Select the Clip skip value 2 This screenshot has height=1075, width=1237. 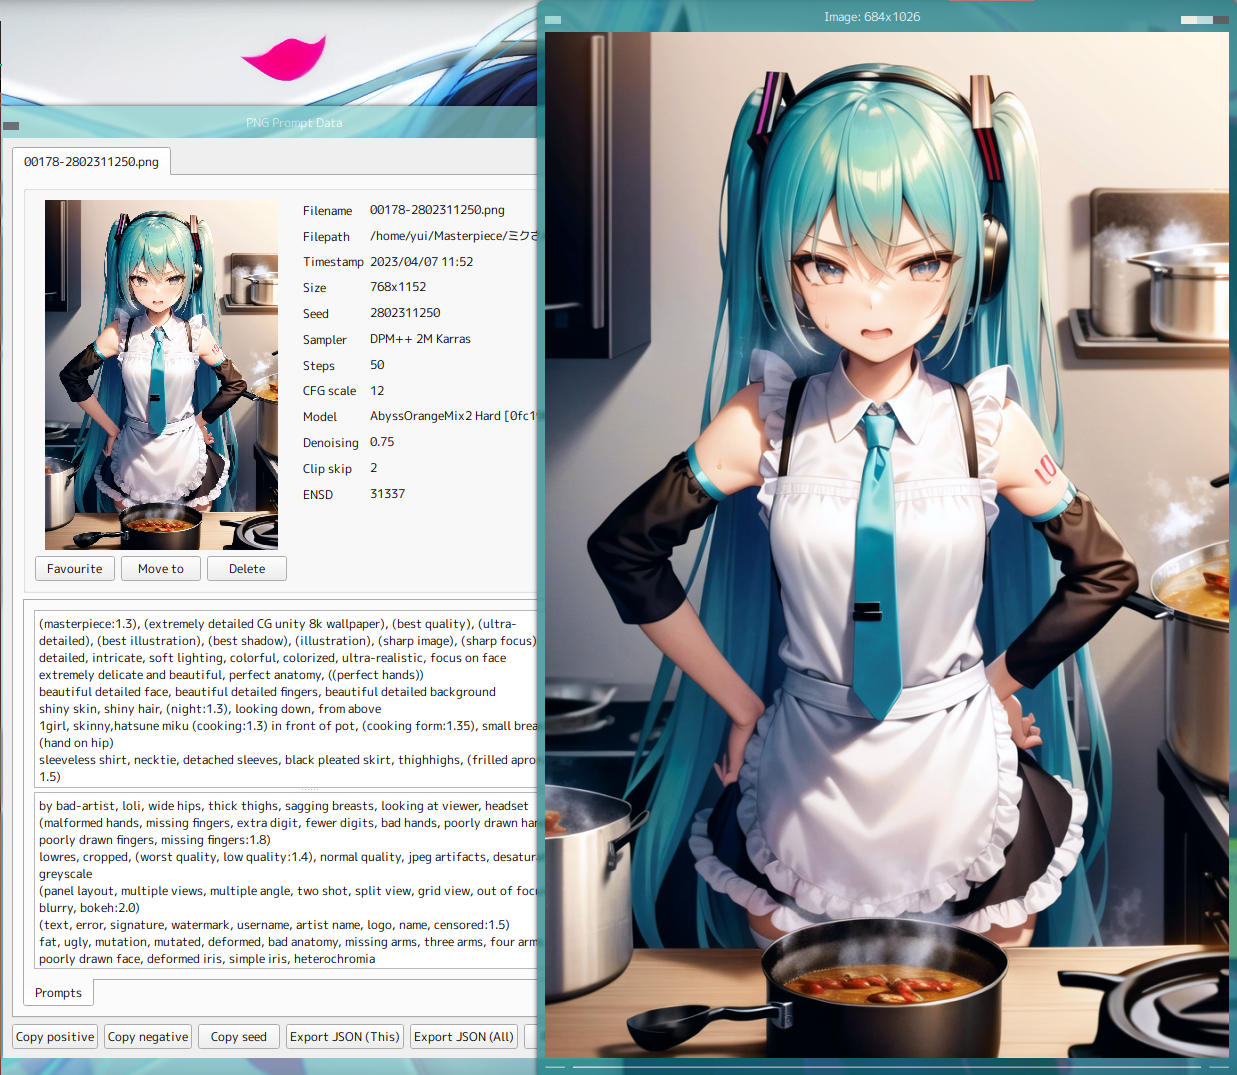374,468
